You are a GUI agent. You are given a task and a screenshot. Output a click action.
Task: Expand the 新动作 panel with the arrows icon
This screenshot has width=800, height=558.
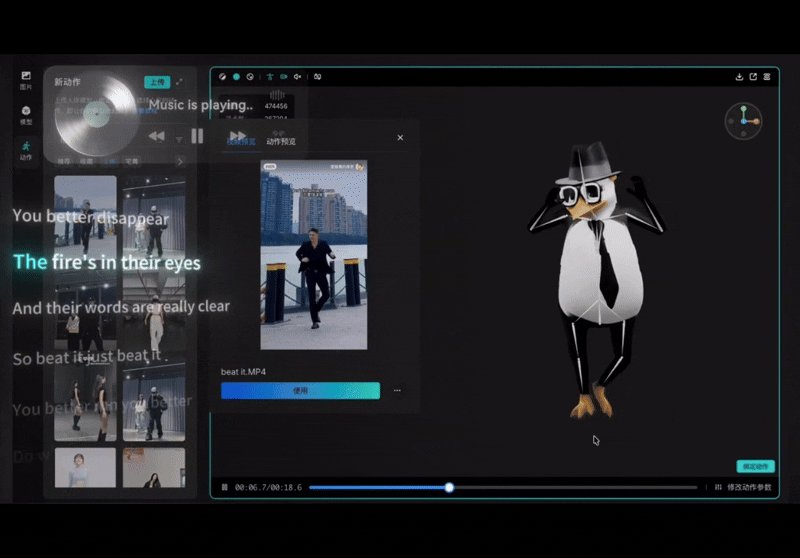(x=179, y=82)
